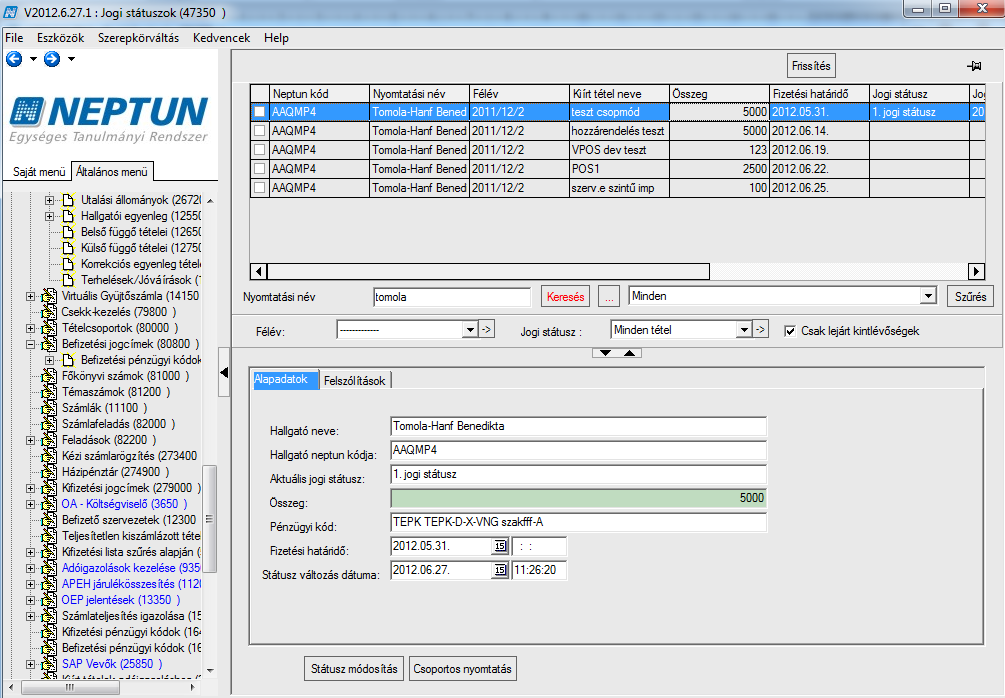Open calendar picker for Fizetési határidő

point(500,546)
